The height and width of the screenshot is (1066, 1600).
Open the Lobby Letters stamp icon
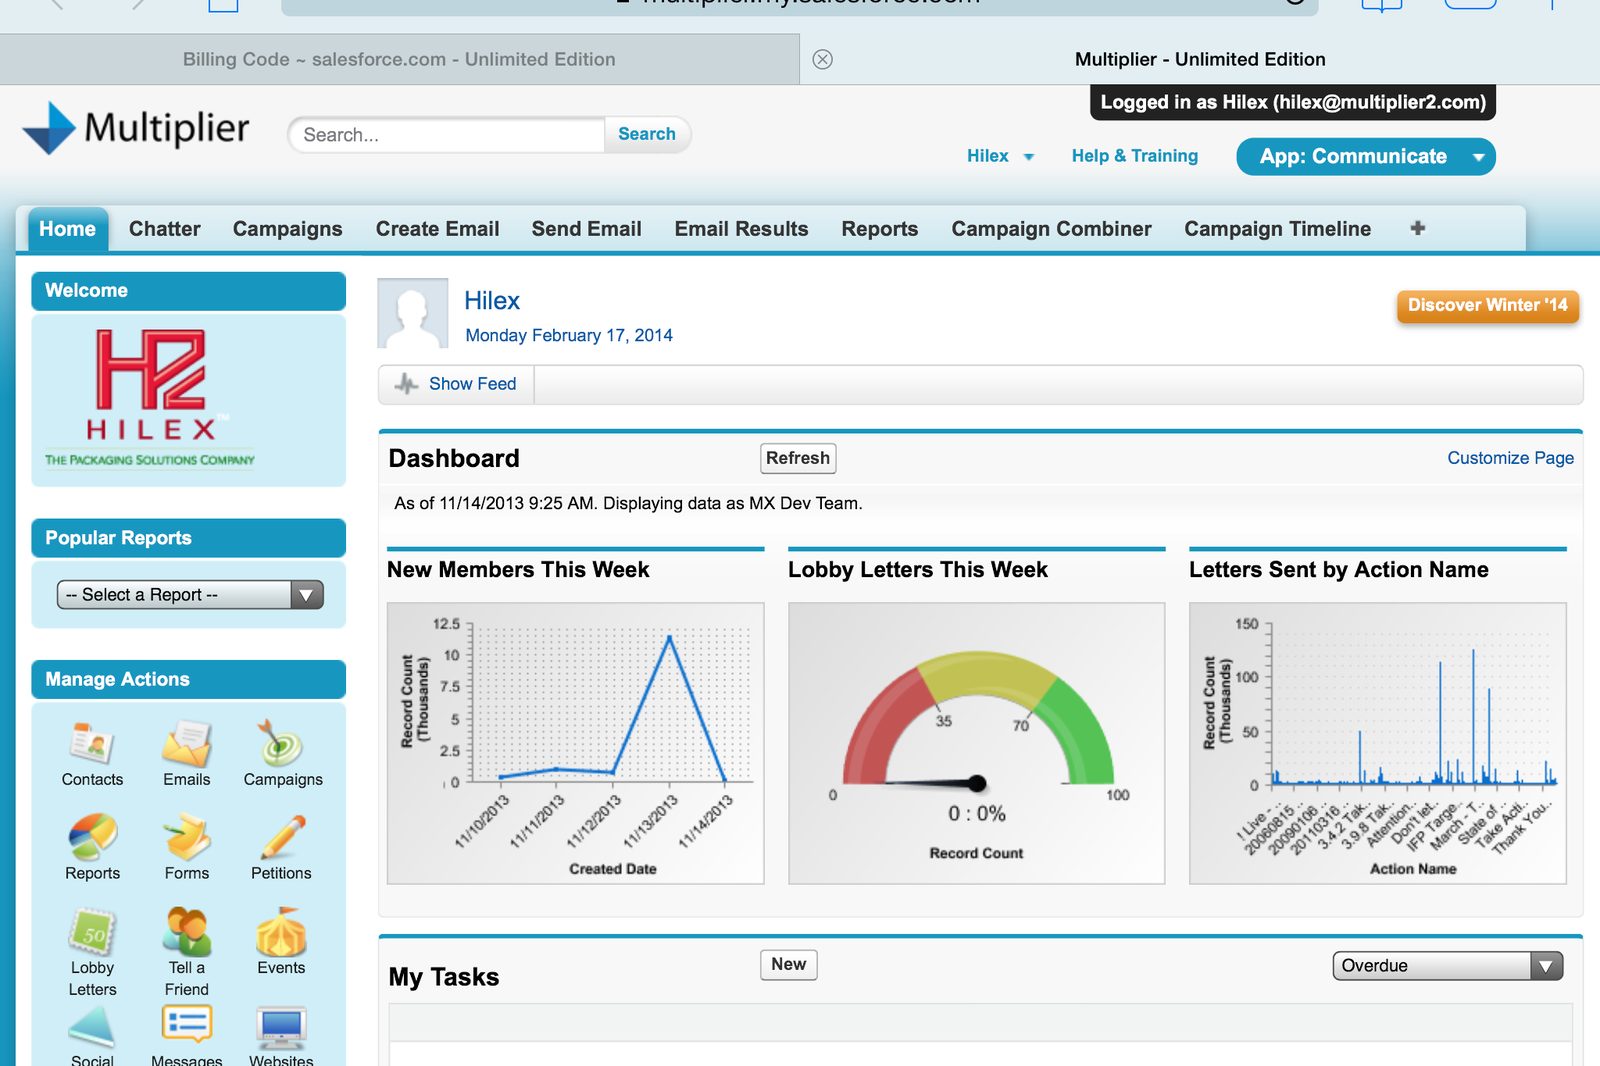[92, 932]
